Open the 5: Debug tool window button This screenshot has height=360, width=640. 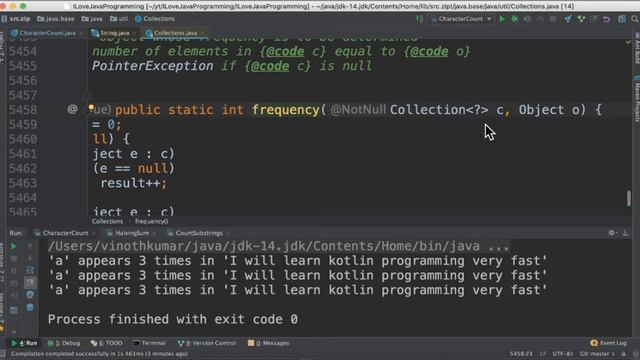pyautogui.click(x=64, y=343)
